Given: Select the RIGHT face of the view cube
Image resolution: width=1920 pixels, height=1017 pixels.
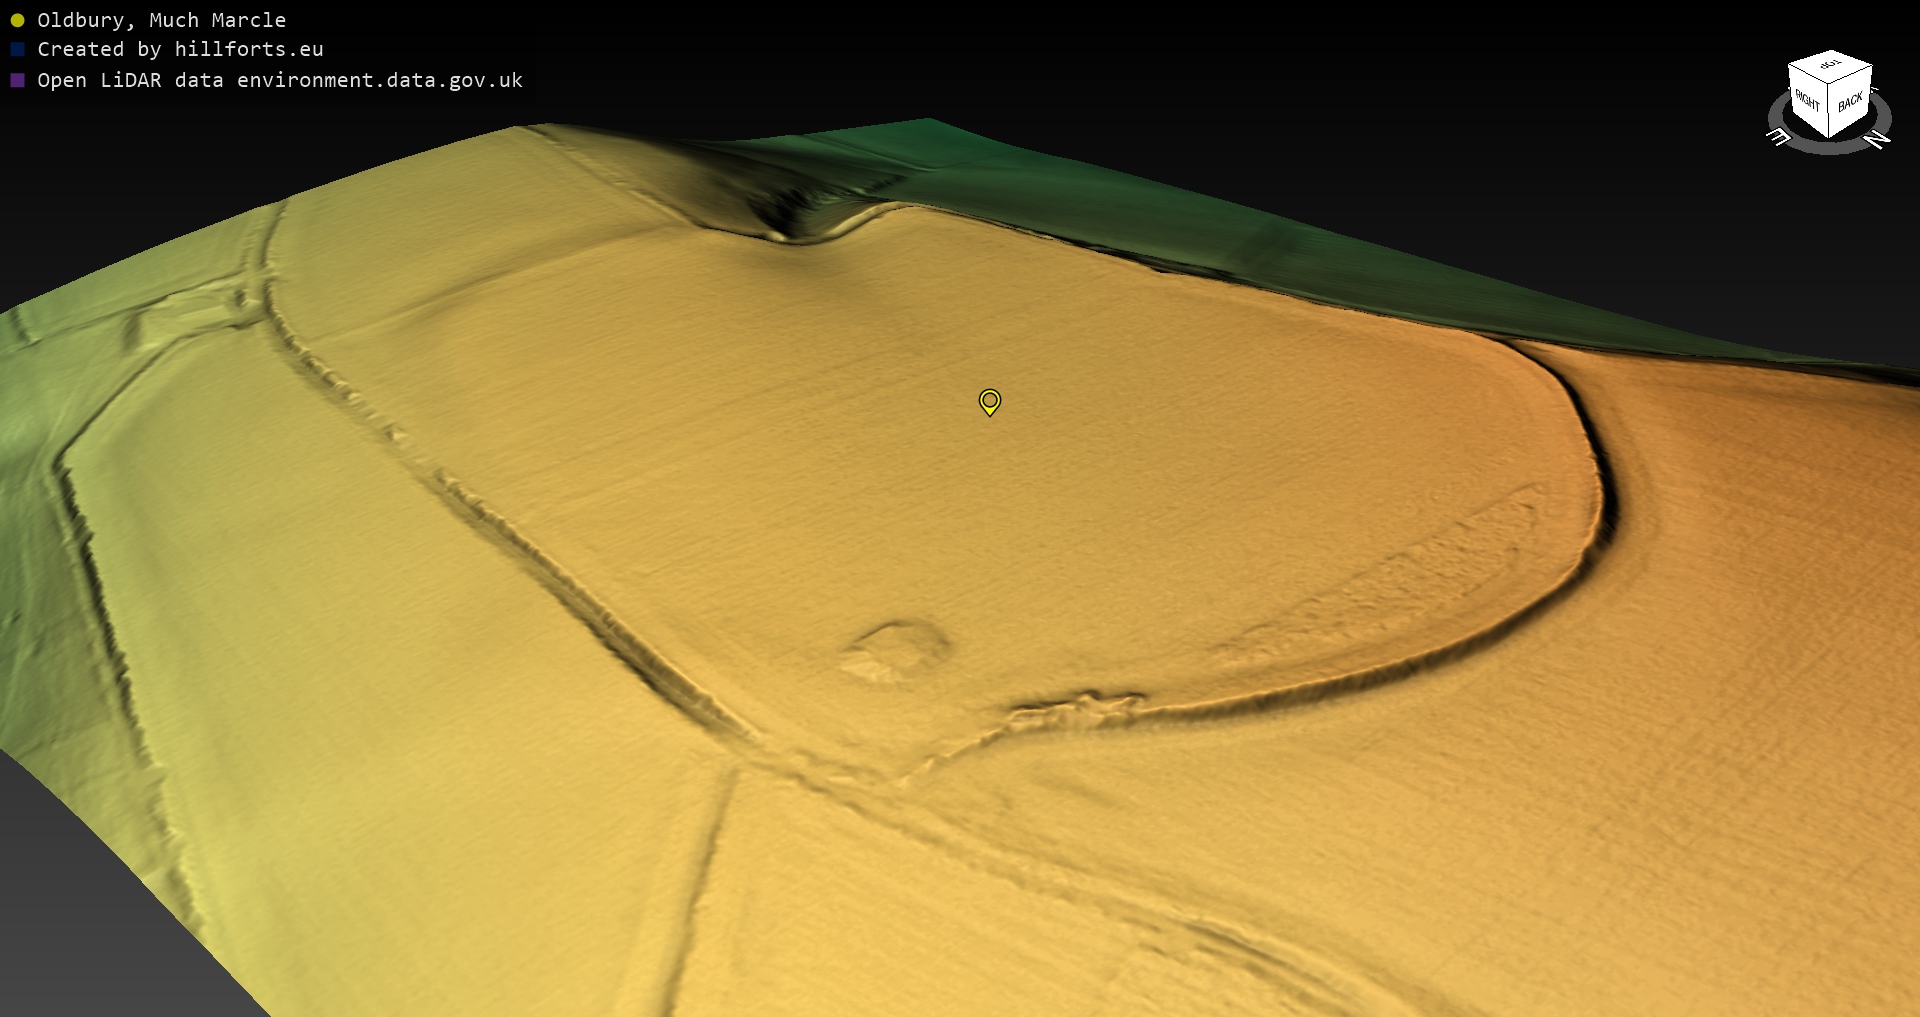Looking at the screenshot, I should [1807, 101].
